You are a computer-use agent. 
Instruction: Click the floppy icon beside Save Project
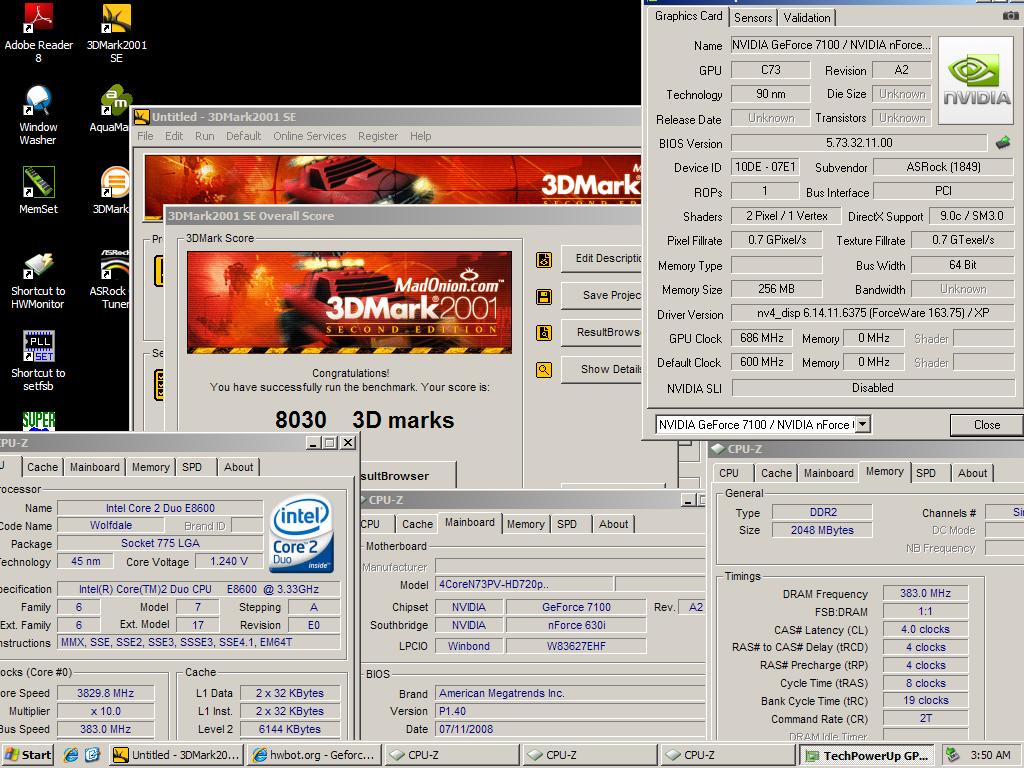[x=544, y=297]
